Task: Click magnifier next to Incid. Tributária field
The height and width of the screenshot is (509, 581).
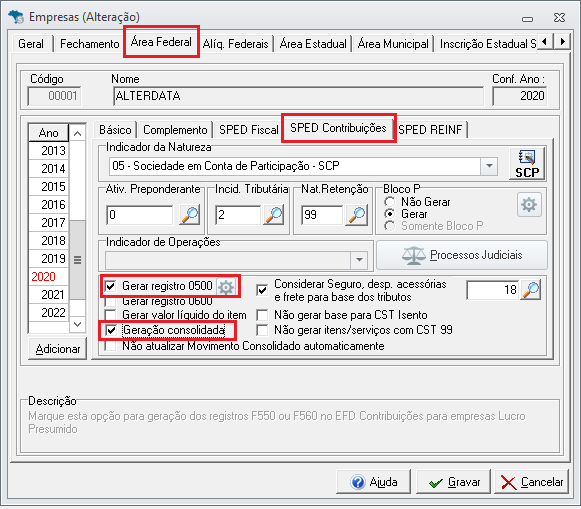Action: [274, 214]
